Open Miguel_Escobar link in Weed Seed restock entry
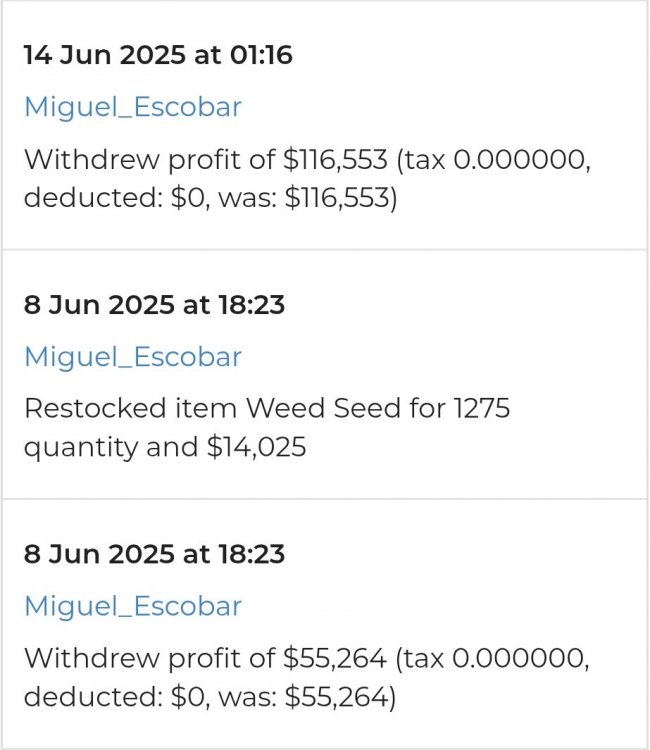The height and width of the screenshot is (750, 650). pos(133,357)
